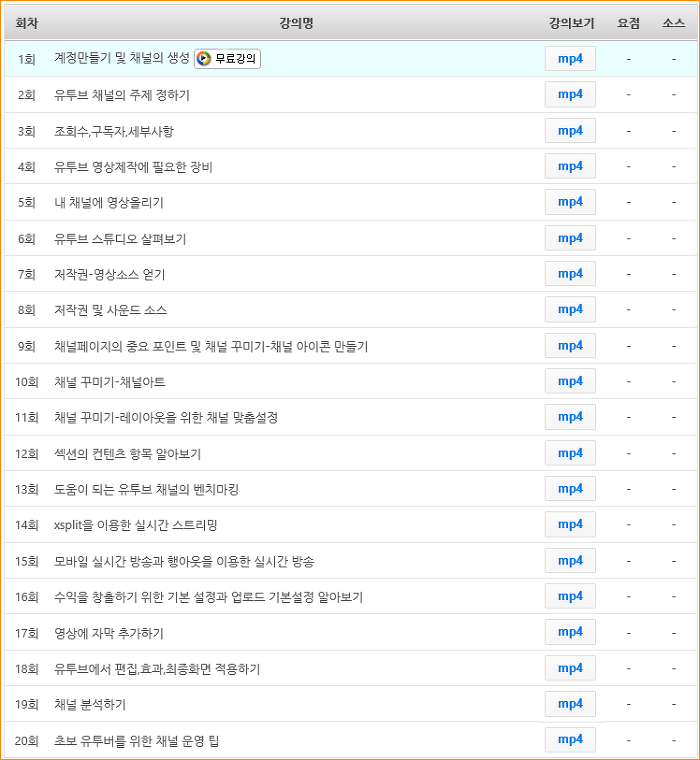Open mp4 for lecture 1회 계정만들기
Screen dimensions: 700x760
(570, 59)
